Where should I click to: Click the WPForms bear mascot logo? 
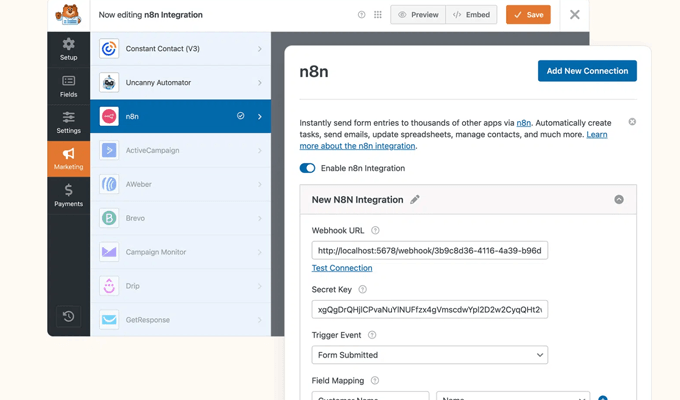pos(69,15)
